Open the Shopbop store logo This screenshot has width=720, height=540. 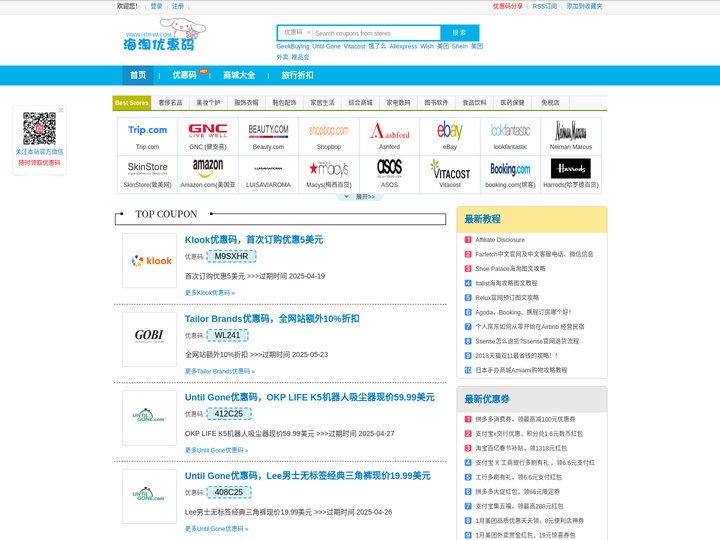(x=329, y=130)
